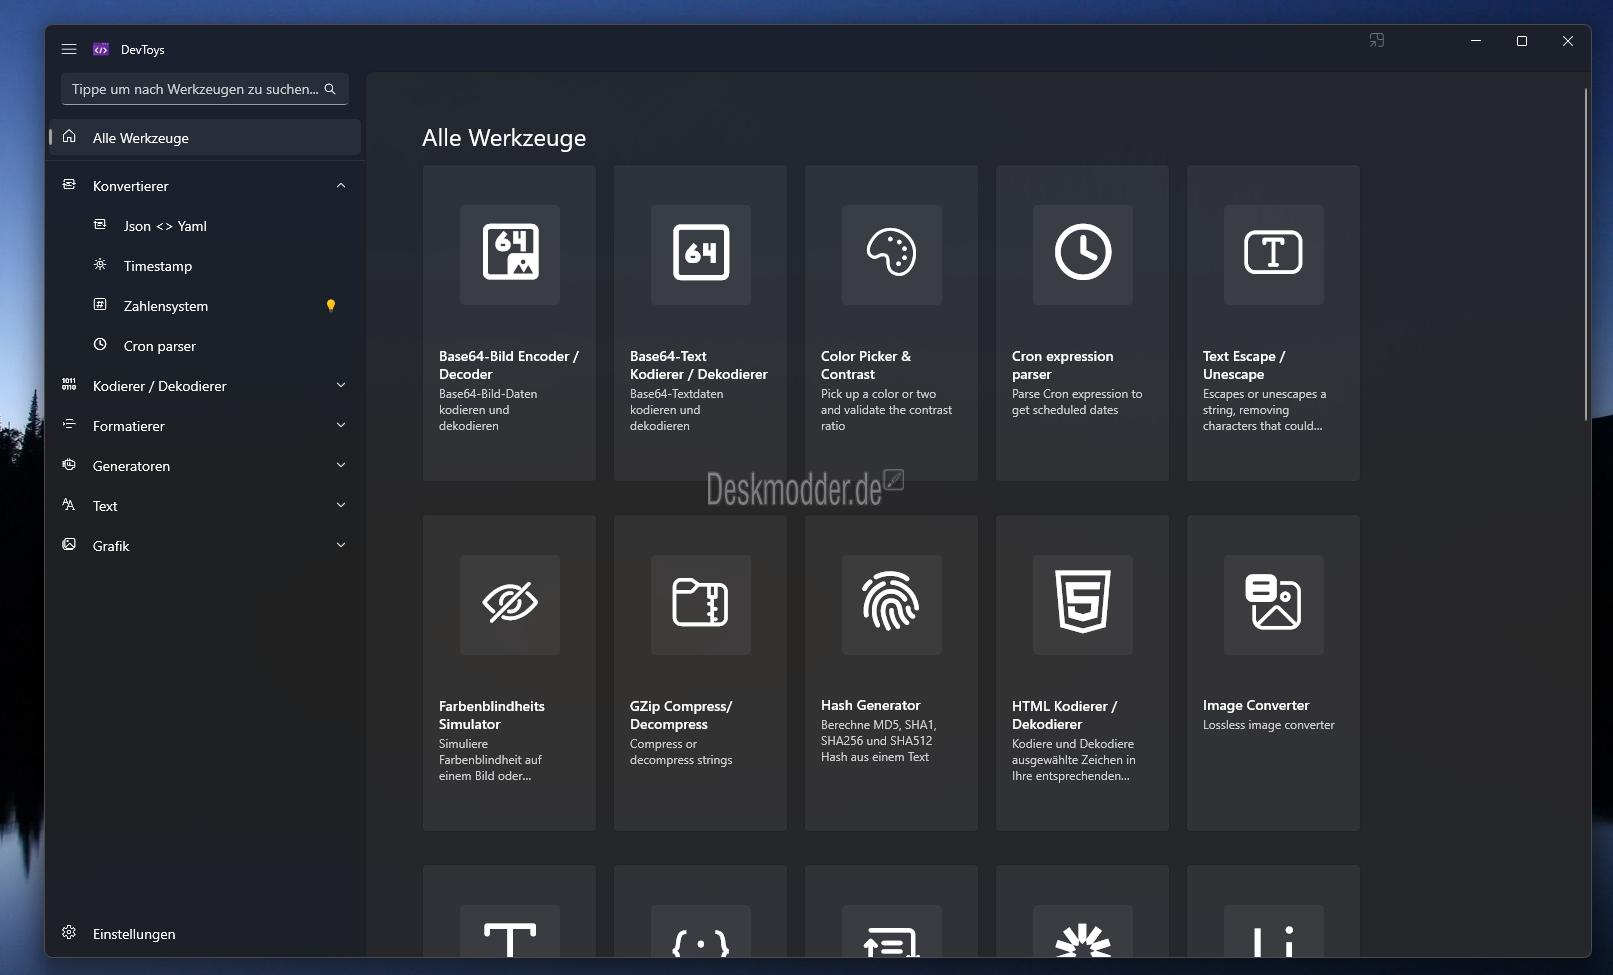Click Hash Generator card title
The image size is (1613, 975).
point(870,705)
